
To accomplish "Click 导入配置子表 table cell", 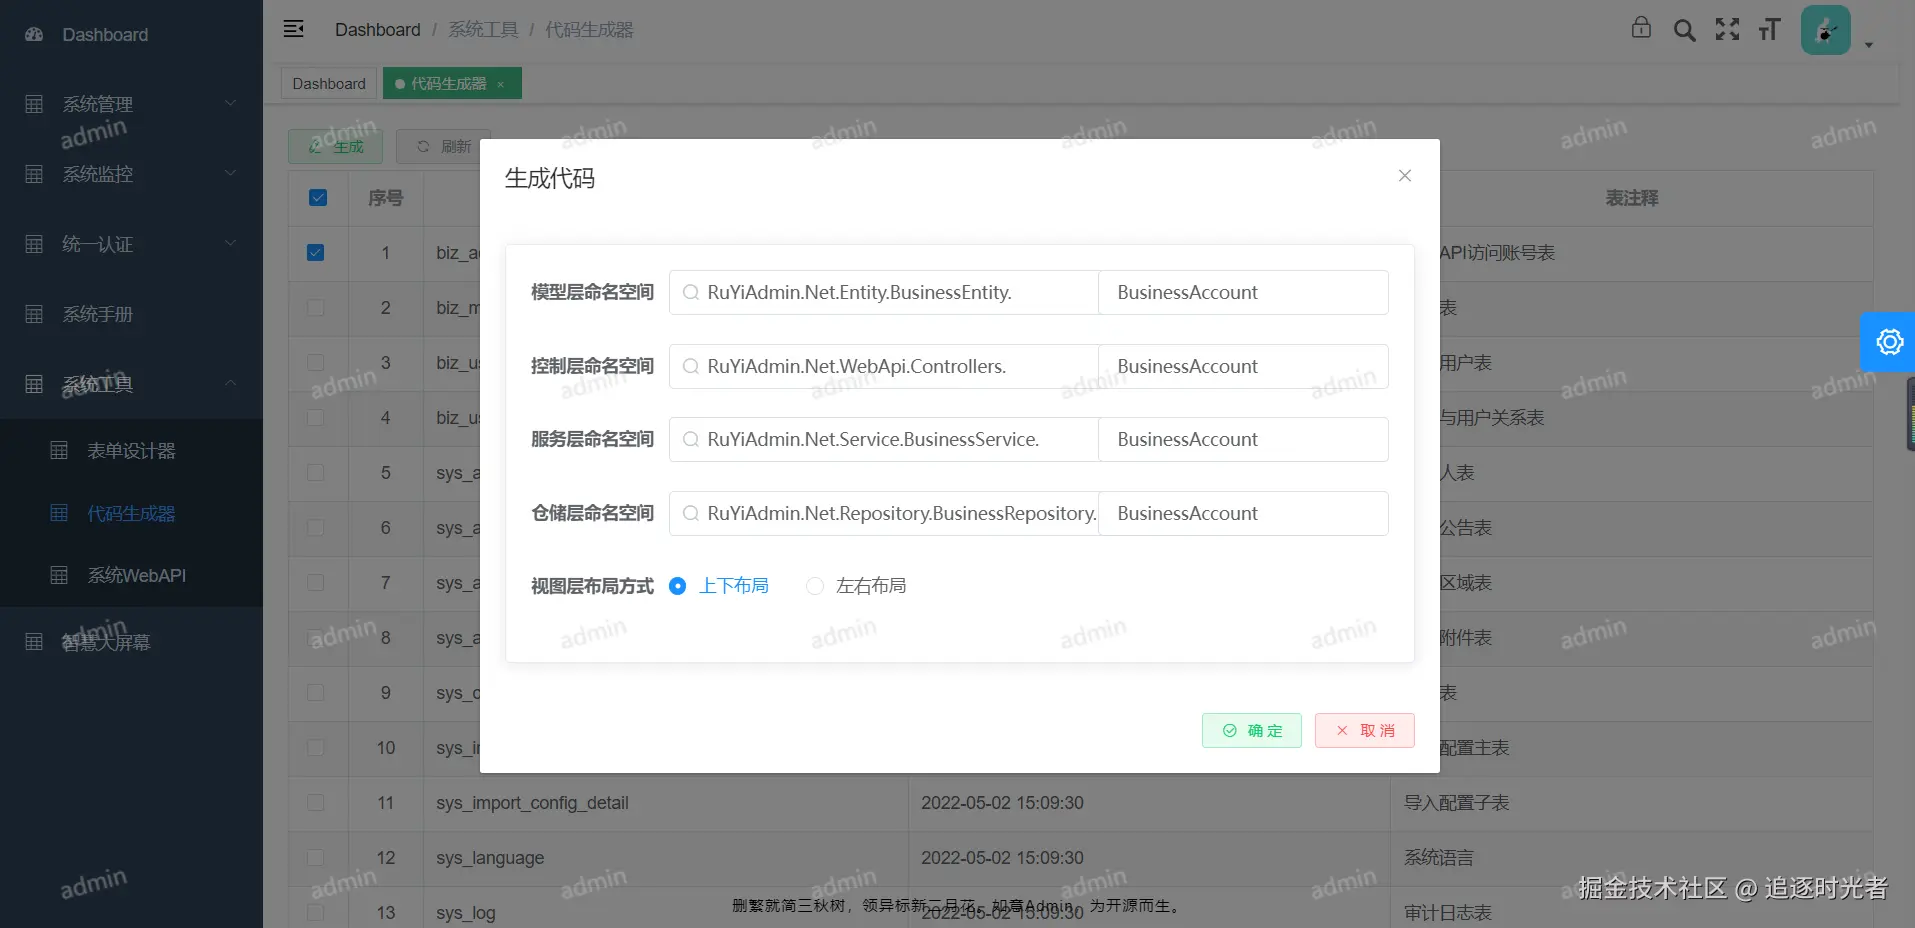I will pyautogui.click(x=1632, y=803).
